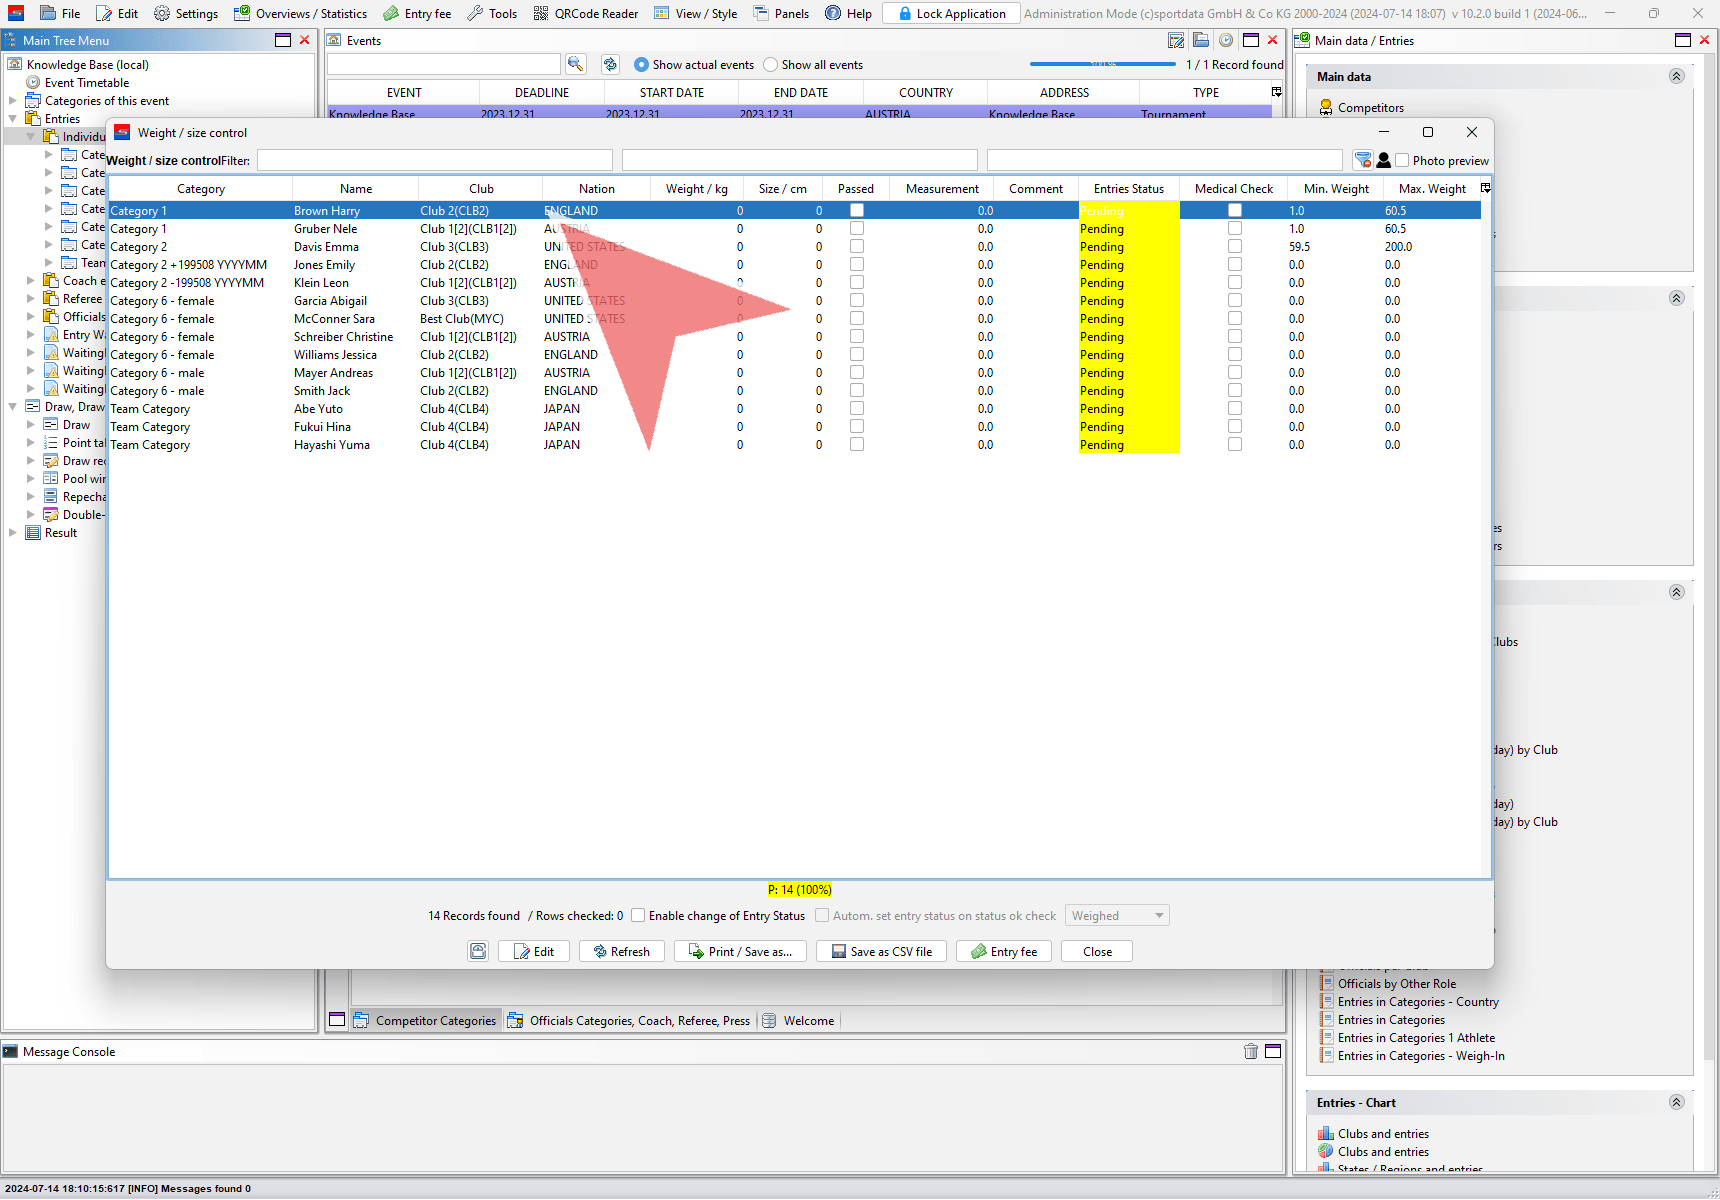Open the Competitors icon in Main data
Viewport: 1720px width, 1200px height.
(1326, 108)
